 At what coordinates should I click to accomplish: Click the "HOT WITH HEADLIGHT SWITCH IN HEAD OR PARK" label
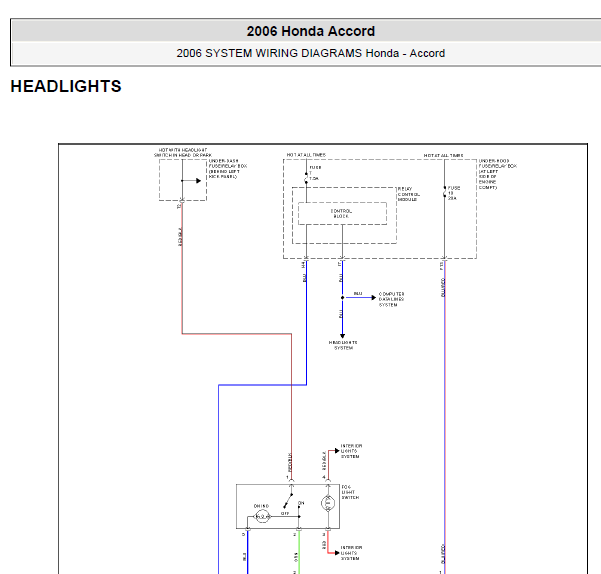click(183, 153)
